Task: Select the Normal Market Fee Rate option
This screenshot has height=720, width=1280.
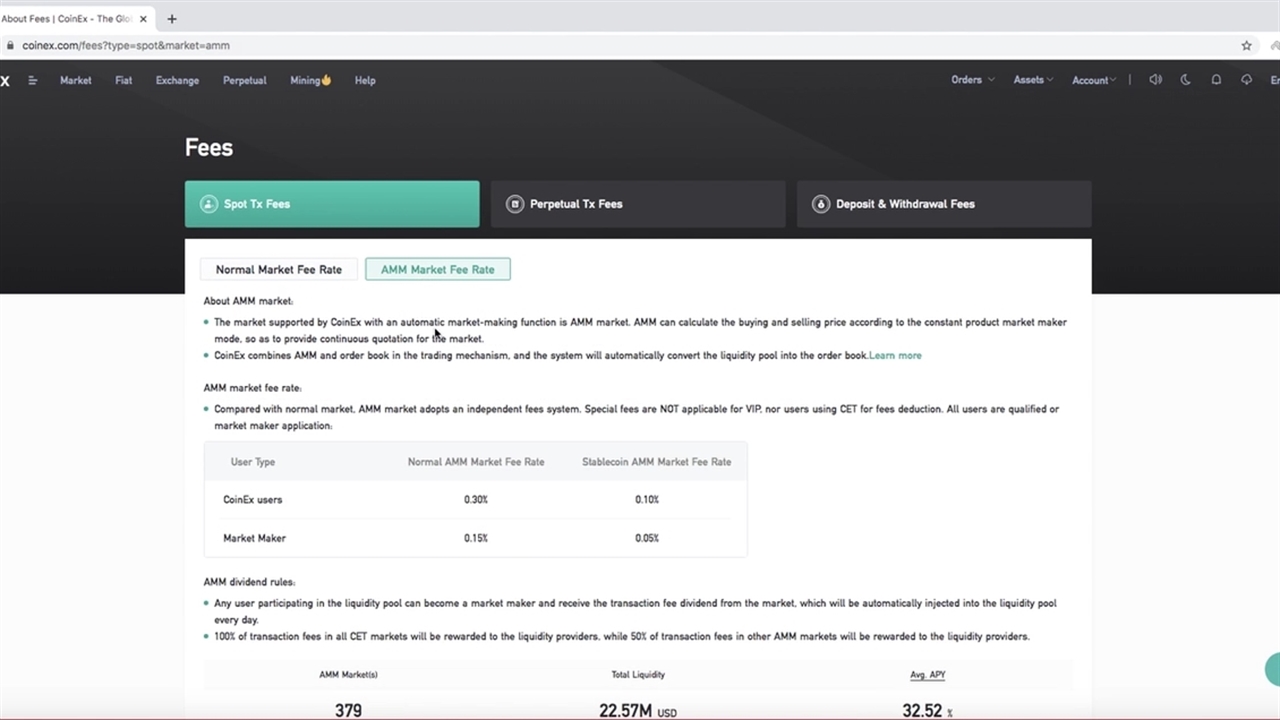Action: tap(278, 269)
